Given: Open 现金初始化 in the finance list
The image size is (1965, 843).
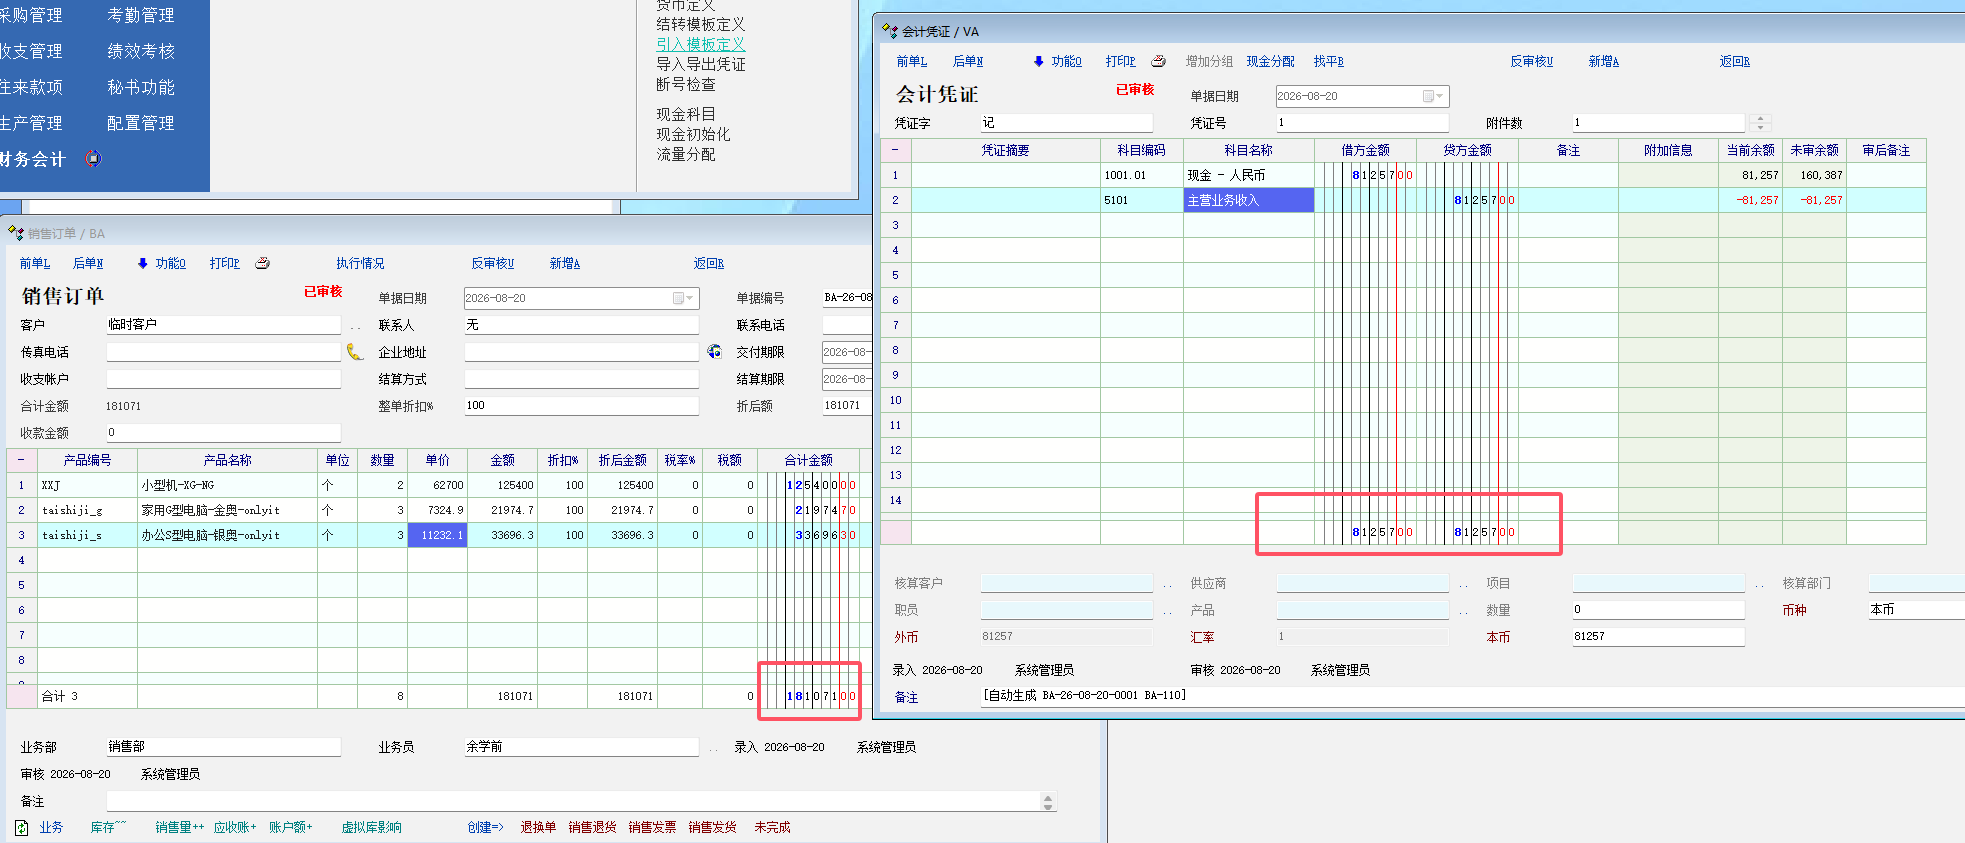Looking at the screenshot, I should 693,134.
